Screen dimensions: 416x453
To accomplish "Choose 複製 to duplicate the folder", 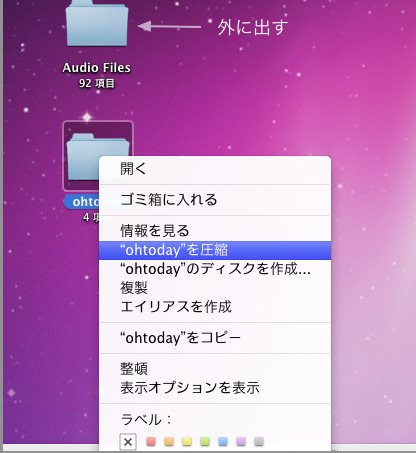I will click(x=215, y=288).
